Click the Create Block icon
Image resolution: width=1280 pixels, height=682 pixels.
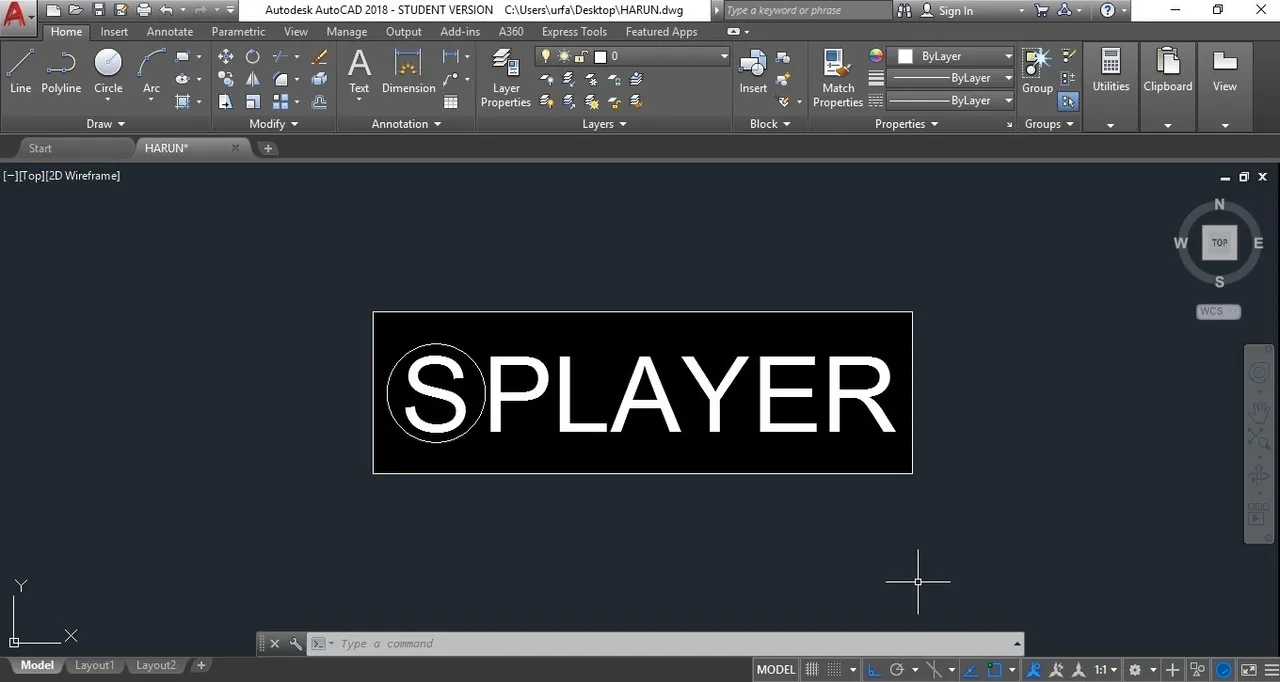tap(783, 57)
